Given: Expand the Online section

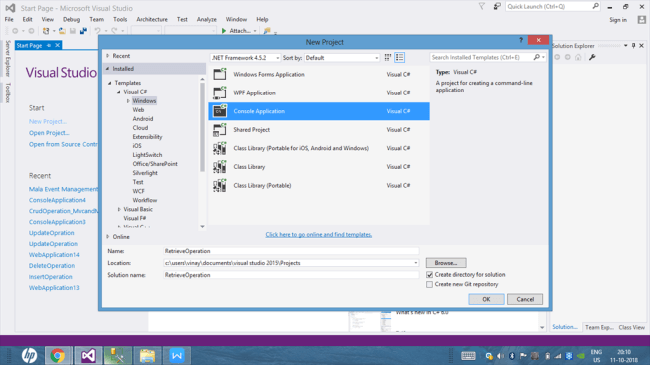Looking at the screenshot, I should point(108,236).
